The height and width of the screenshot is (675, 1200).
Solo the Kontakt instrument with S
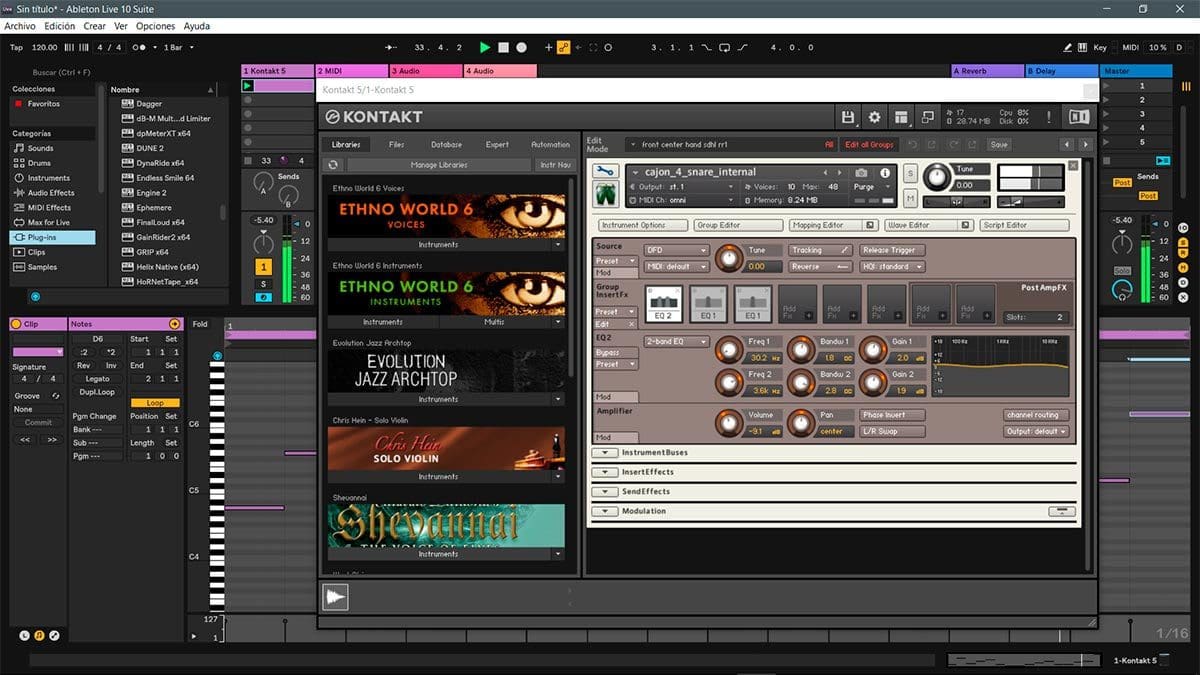coord(910,173)
